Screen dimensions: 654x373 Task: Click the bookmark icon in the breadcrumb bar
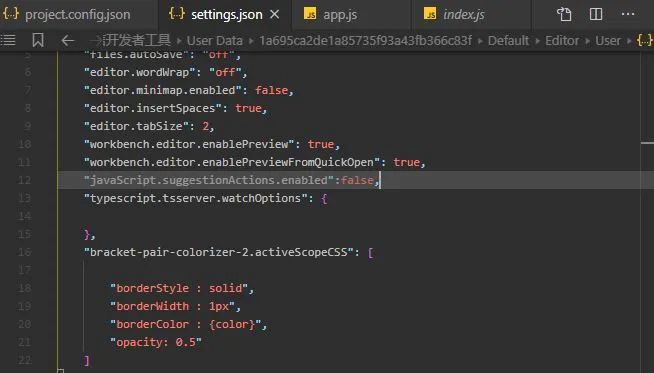pyautogui.click(x=38, y=40)
